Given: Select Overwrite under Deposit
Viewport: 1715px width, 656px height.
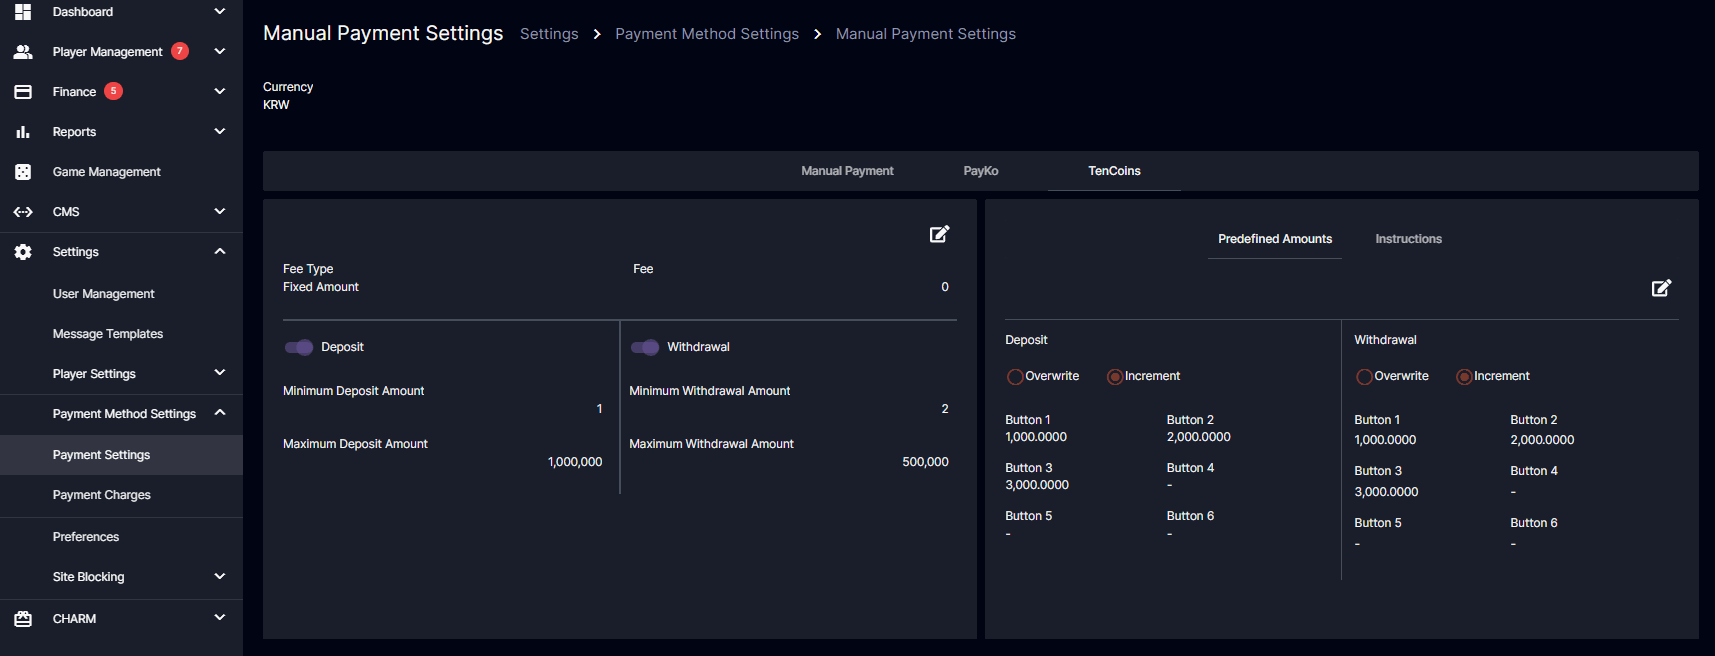Looking at the screenshot, I should point(1015,377).
